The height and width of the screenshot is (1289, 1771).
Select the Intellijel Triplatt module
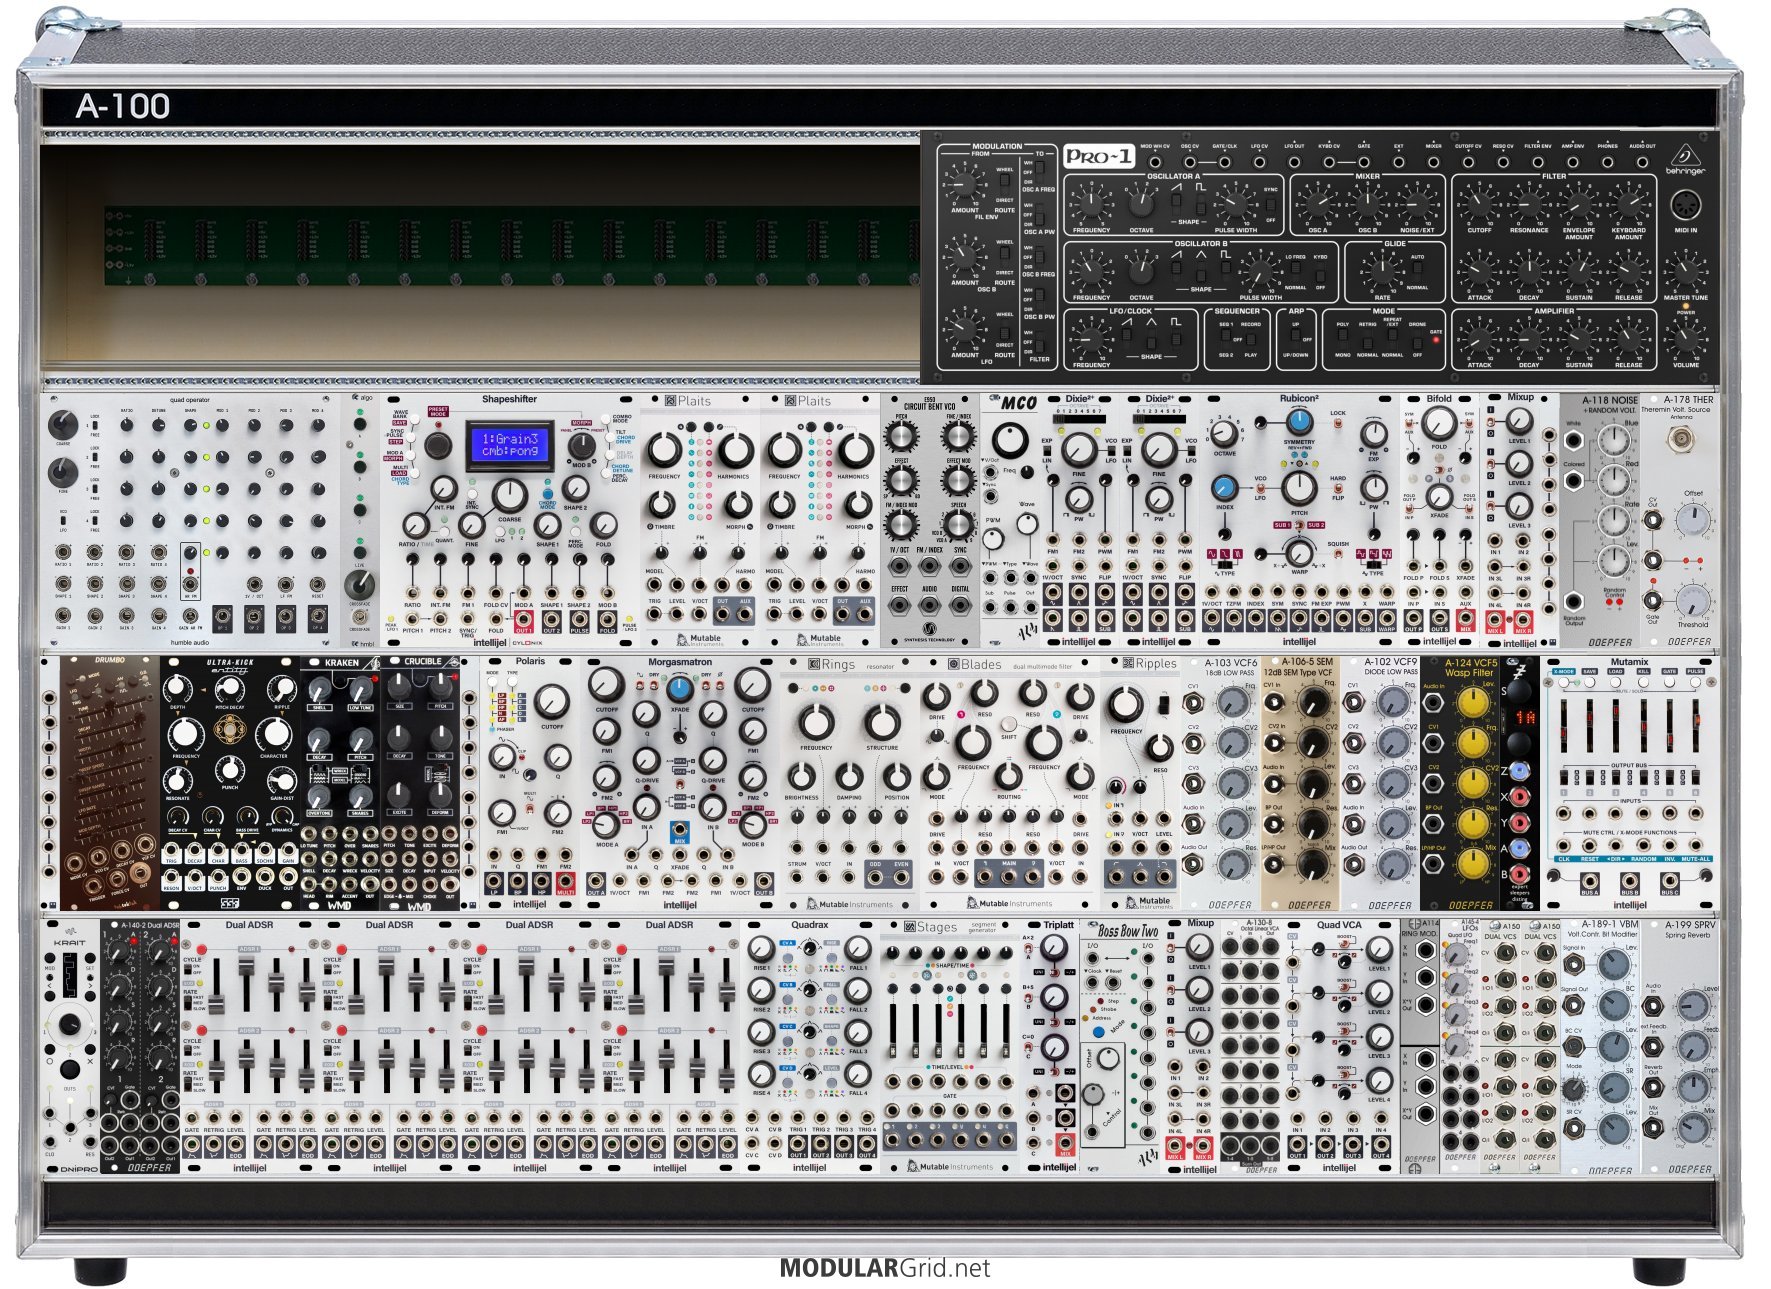click(x=1050, y=1046)
